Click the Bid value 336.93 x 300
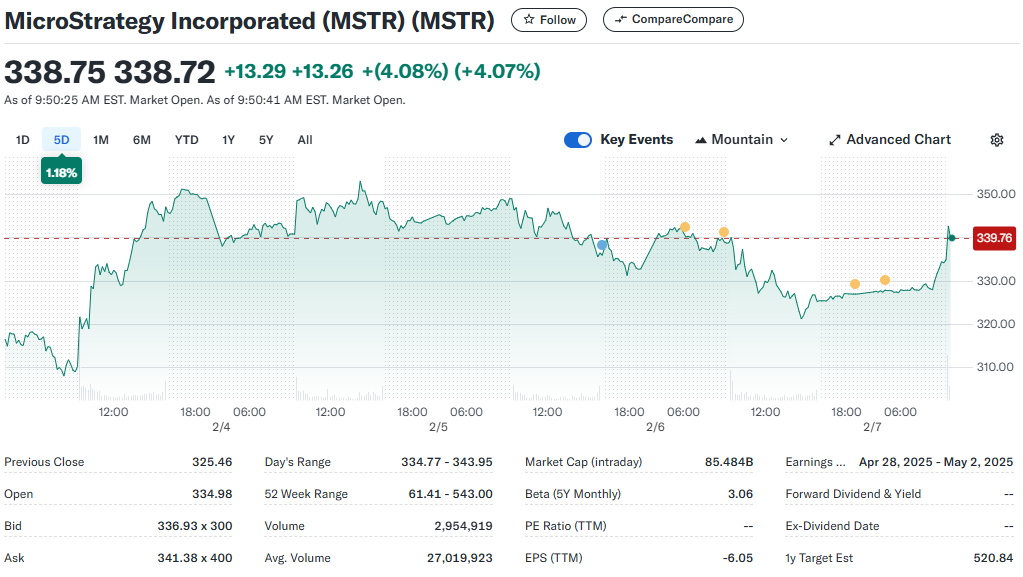The width and height of the screenshot is (1023, 577). click(x=194, y=526)
